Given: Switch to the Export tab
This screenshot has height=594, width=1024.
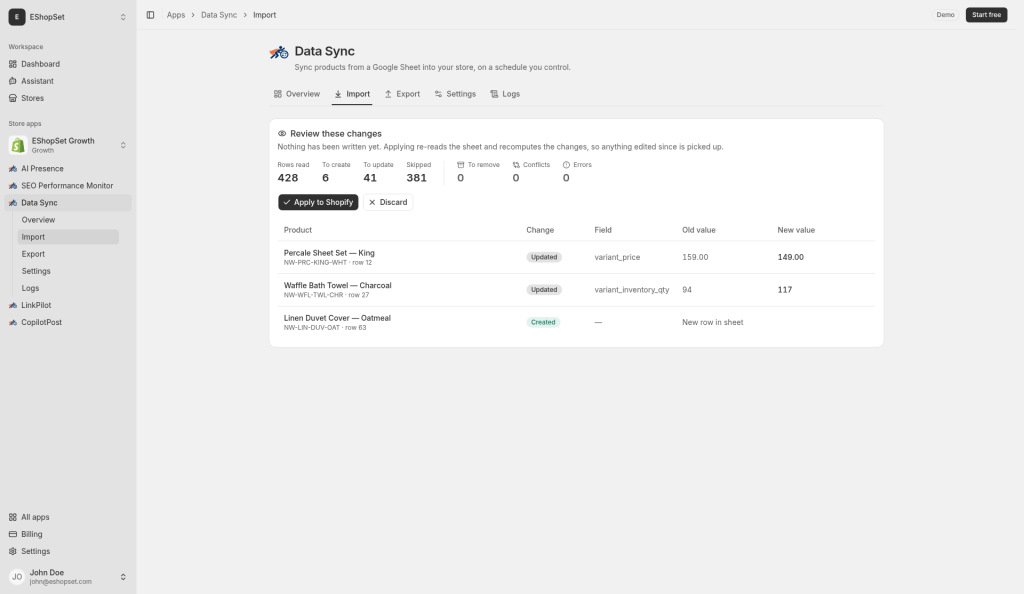Looking at the screenshot, I should point(402,94).
